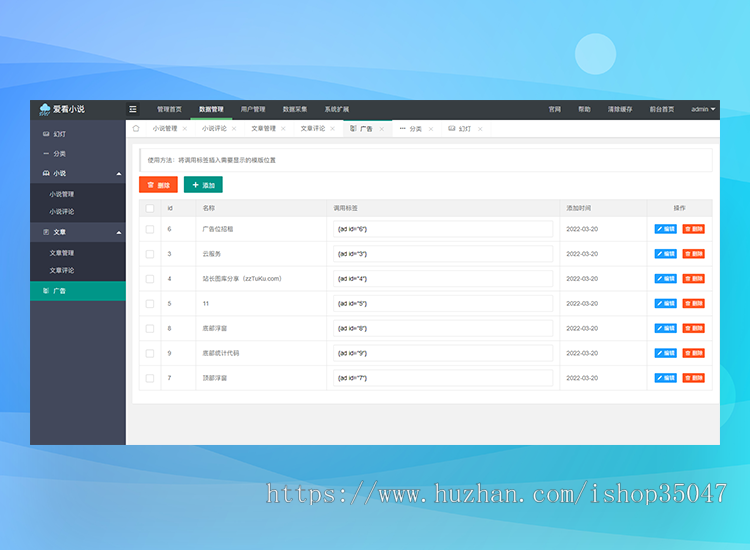Image resolution: width=750 pixels, height=550 pixels.
Task: Check the 顶部浮窗 row checkbox
Action: pyautogui.click(x=150, y=378)
